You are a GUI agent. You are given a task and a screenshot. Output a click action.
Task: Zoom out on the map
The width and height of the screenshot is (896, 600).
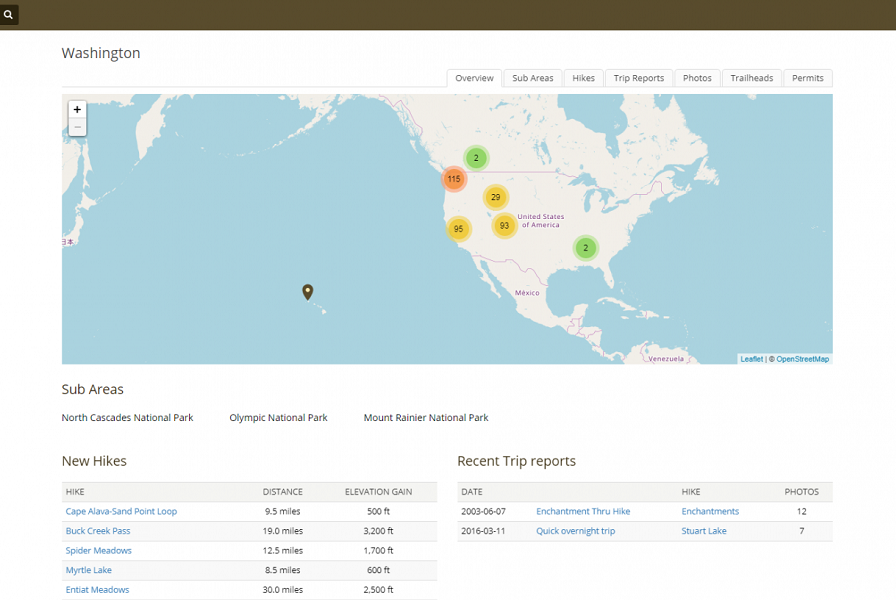tap(77, 127)
